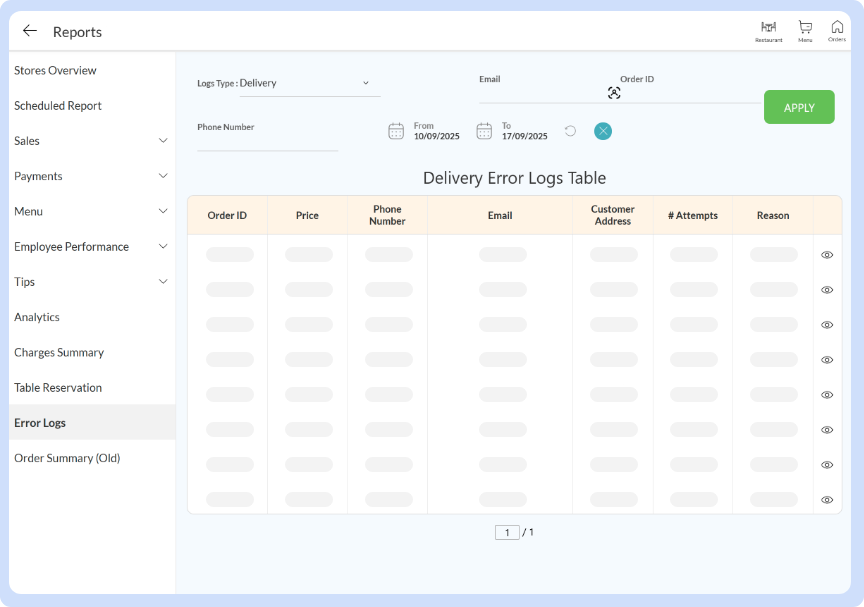This screenshot has width=864, height=607.
Task: Reveal the fourth row's error reason
Action: 827,359
